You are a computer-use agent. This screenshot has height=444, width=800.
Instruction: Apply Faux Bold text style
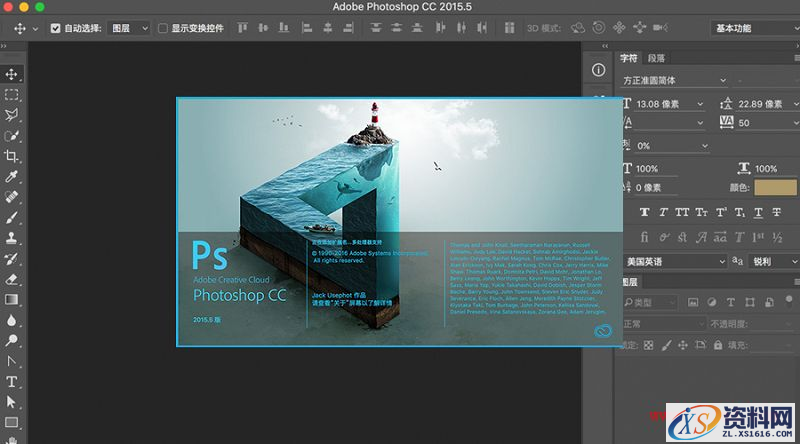[x=644, y=212]
